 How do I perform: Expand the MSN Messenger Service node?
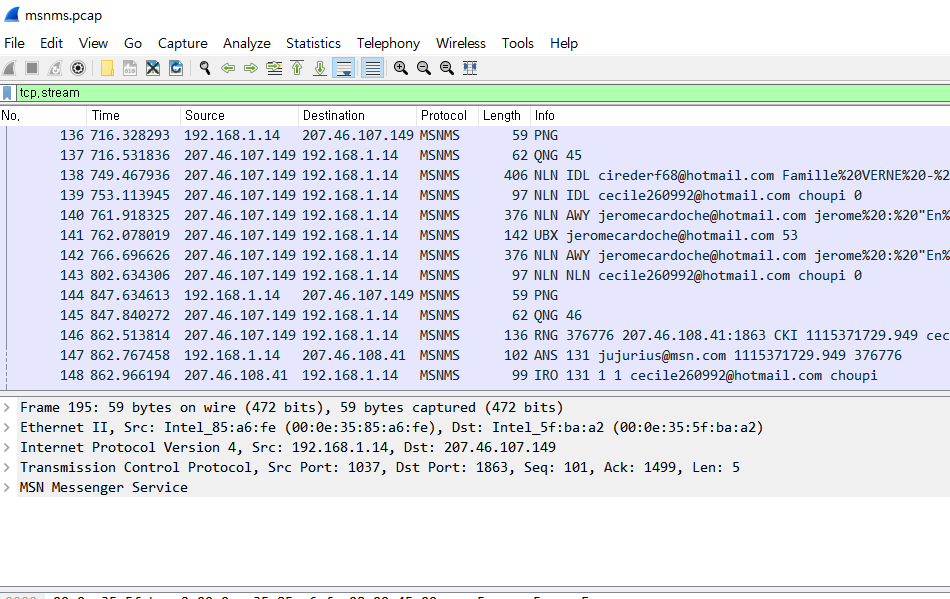[x=7, y=487]
